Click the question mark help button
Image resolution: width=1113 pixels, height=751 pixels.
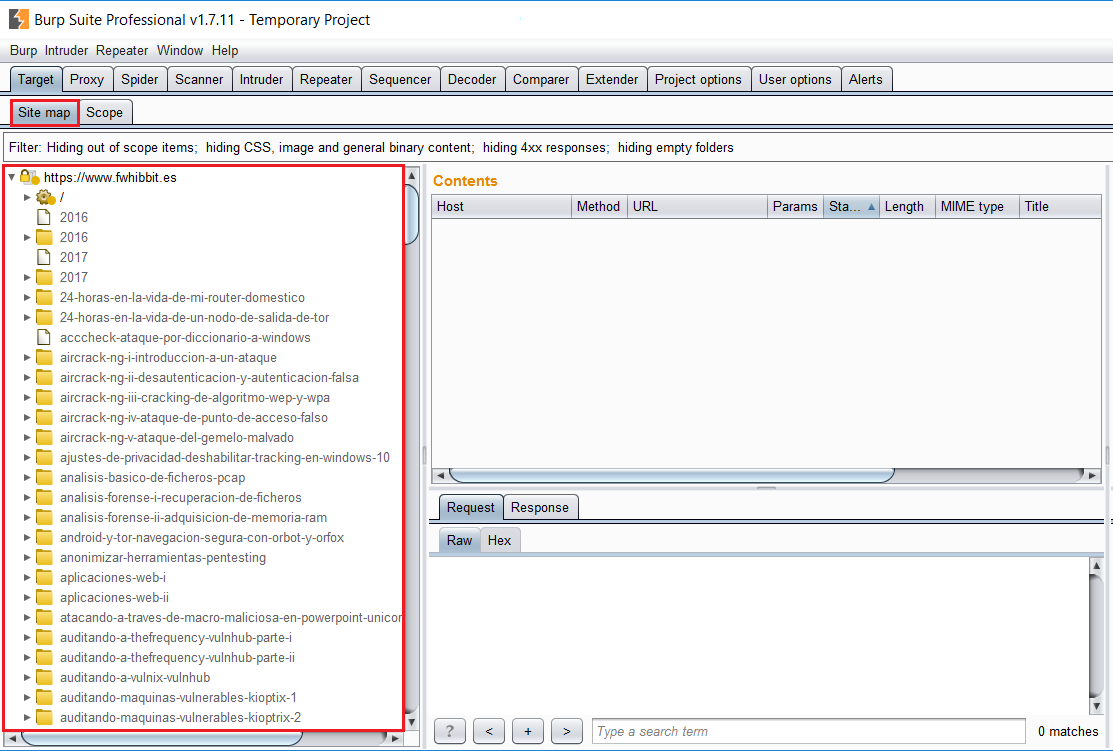coord(449,731)
